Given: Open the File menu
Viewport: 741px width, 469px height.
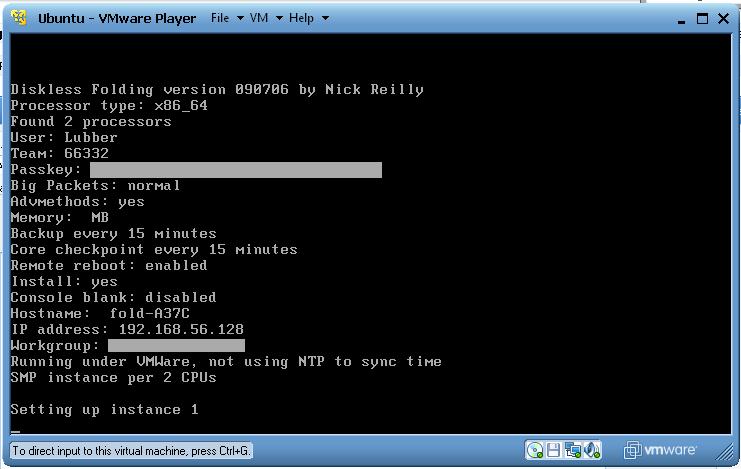Looking at the screenshot, I should (x=227, y=18).
